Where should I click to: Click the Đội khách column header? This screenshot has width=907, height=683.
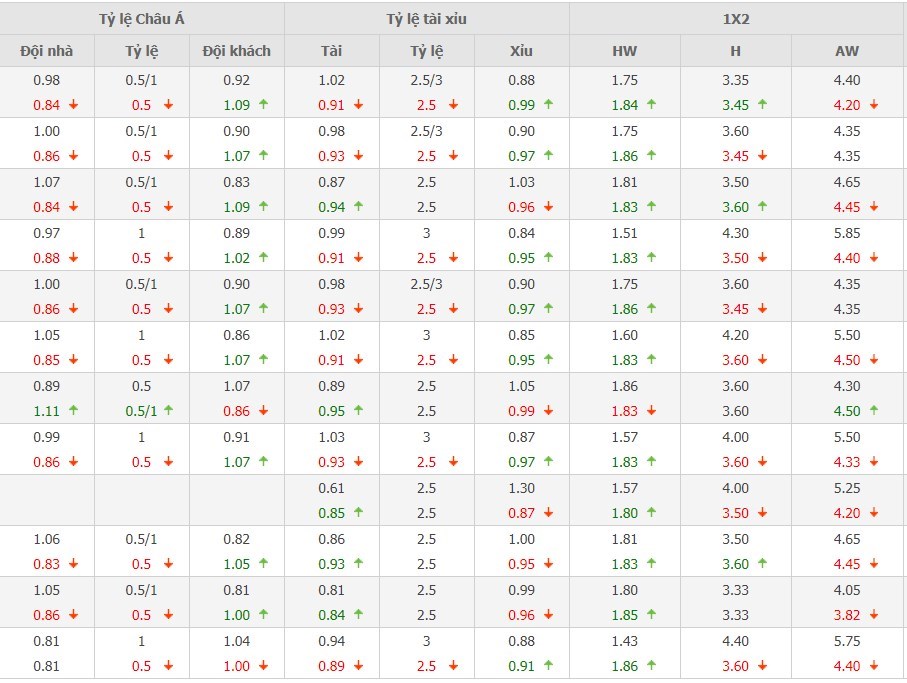[237, 51]
